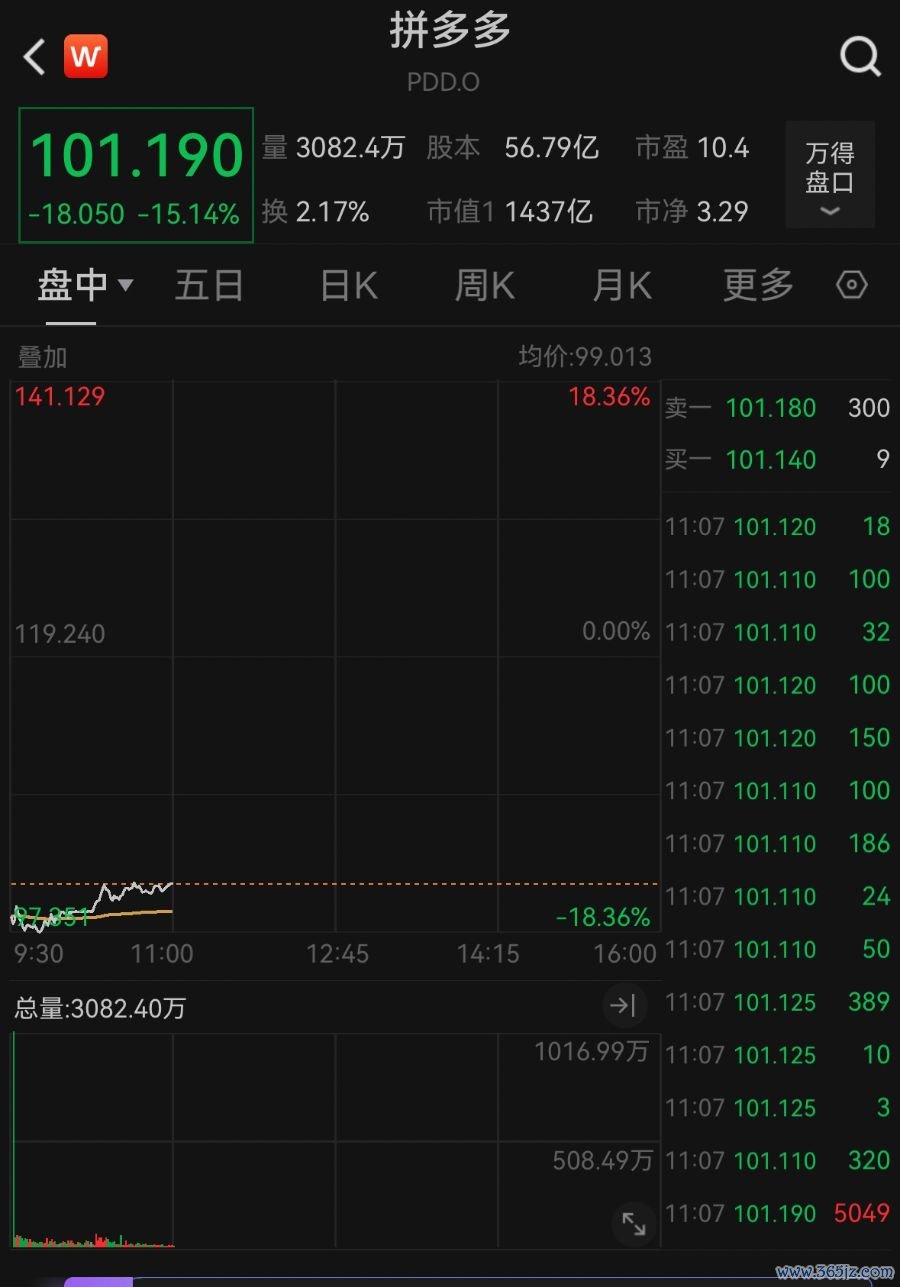The height and width of the screenshot is (1287, 900).
Task: Tap the 5049 volume trade row
Action: point(778,1213)
